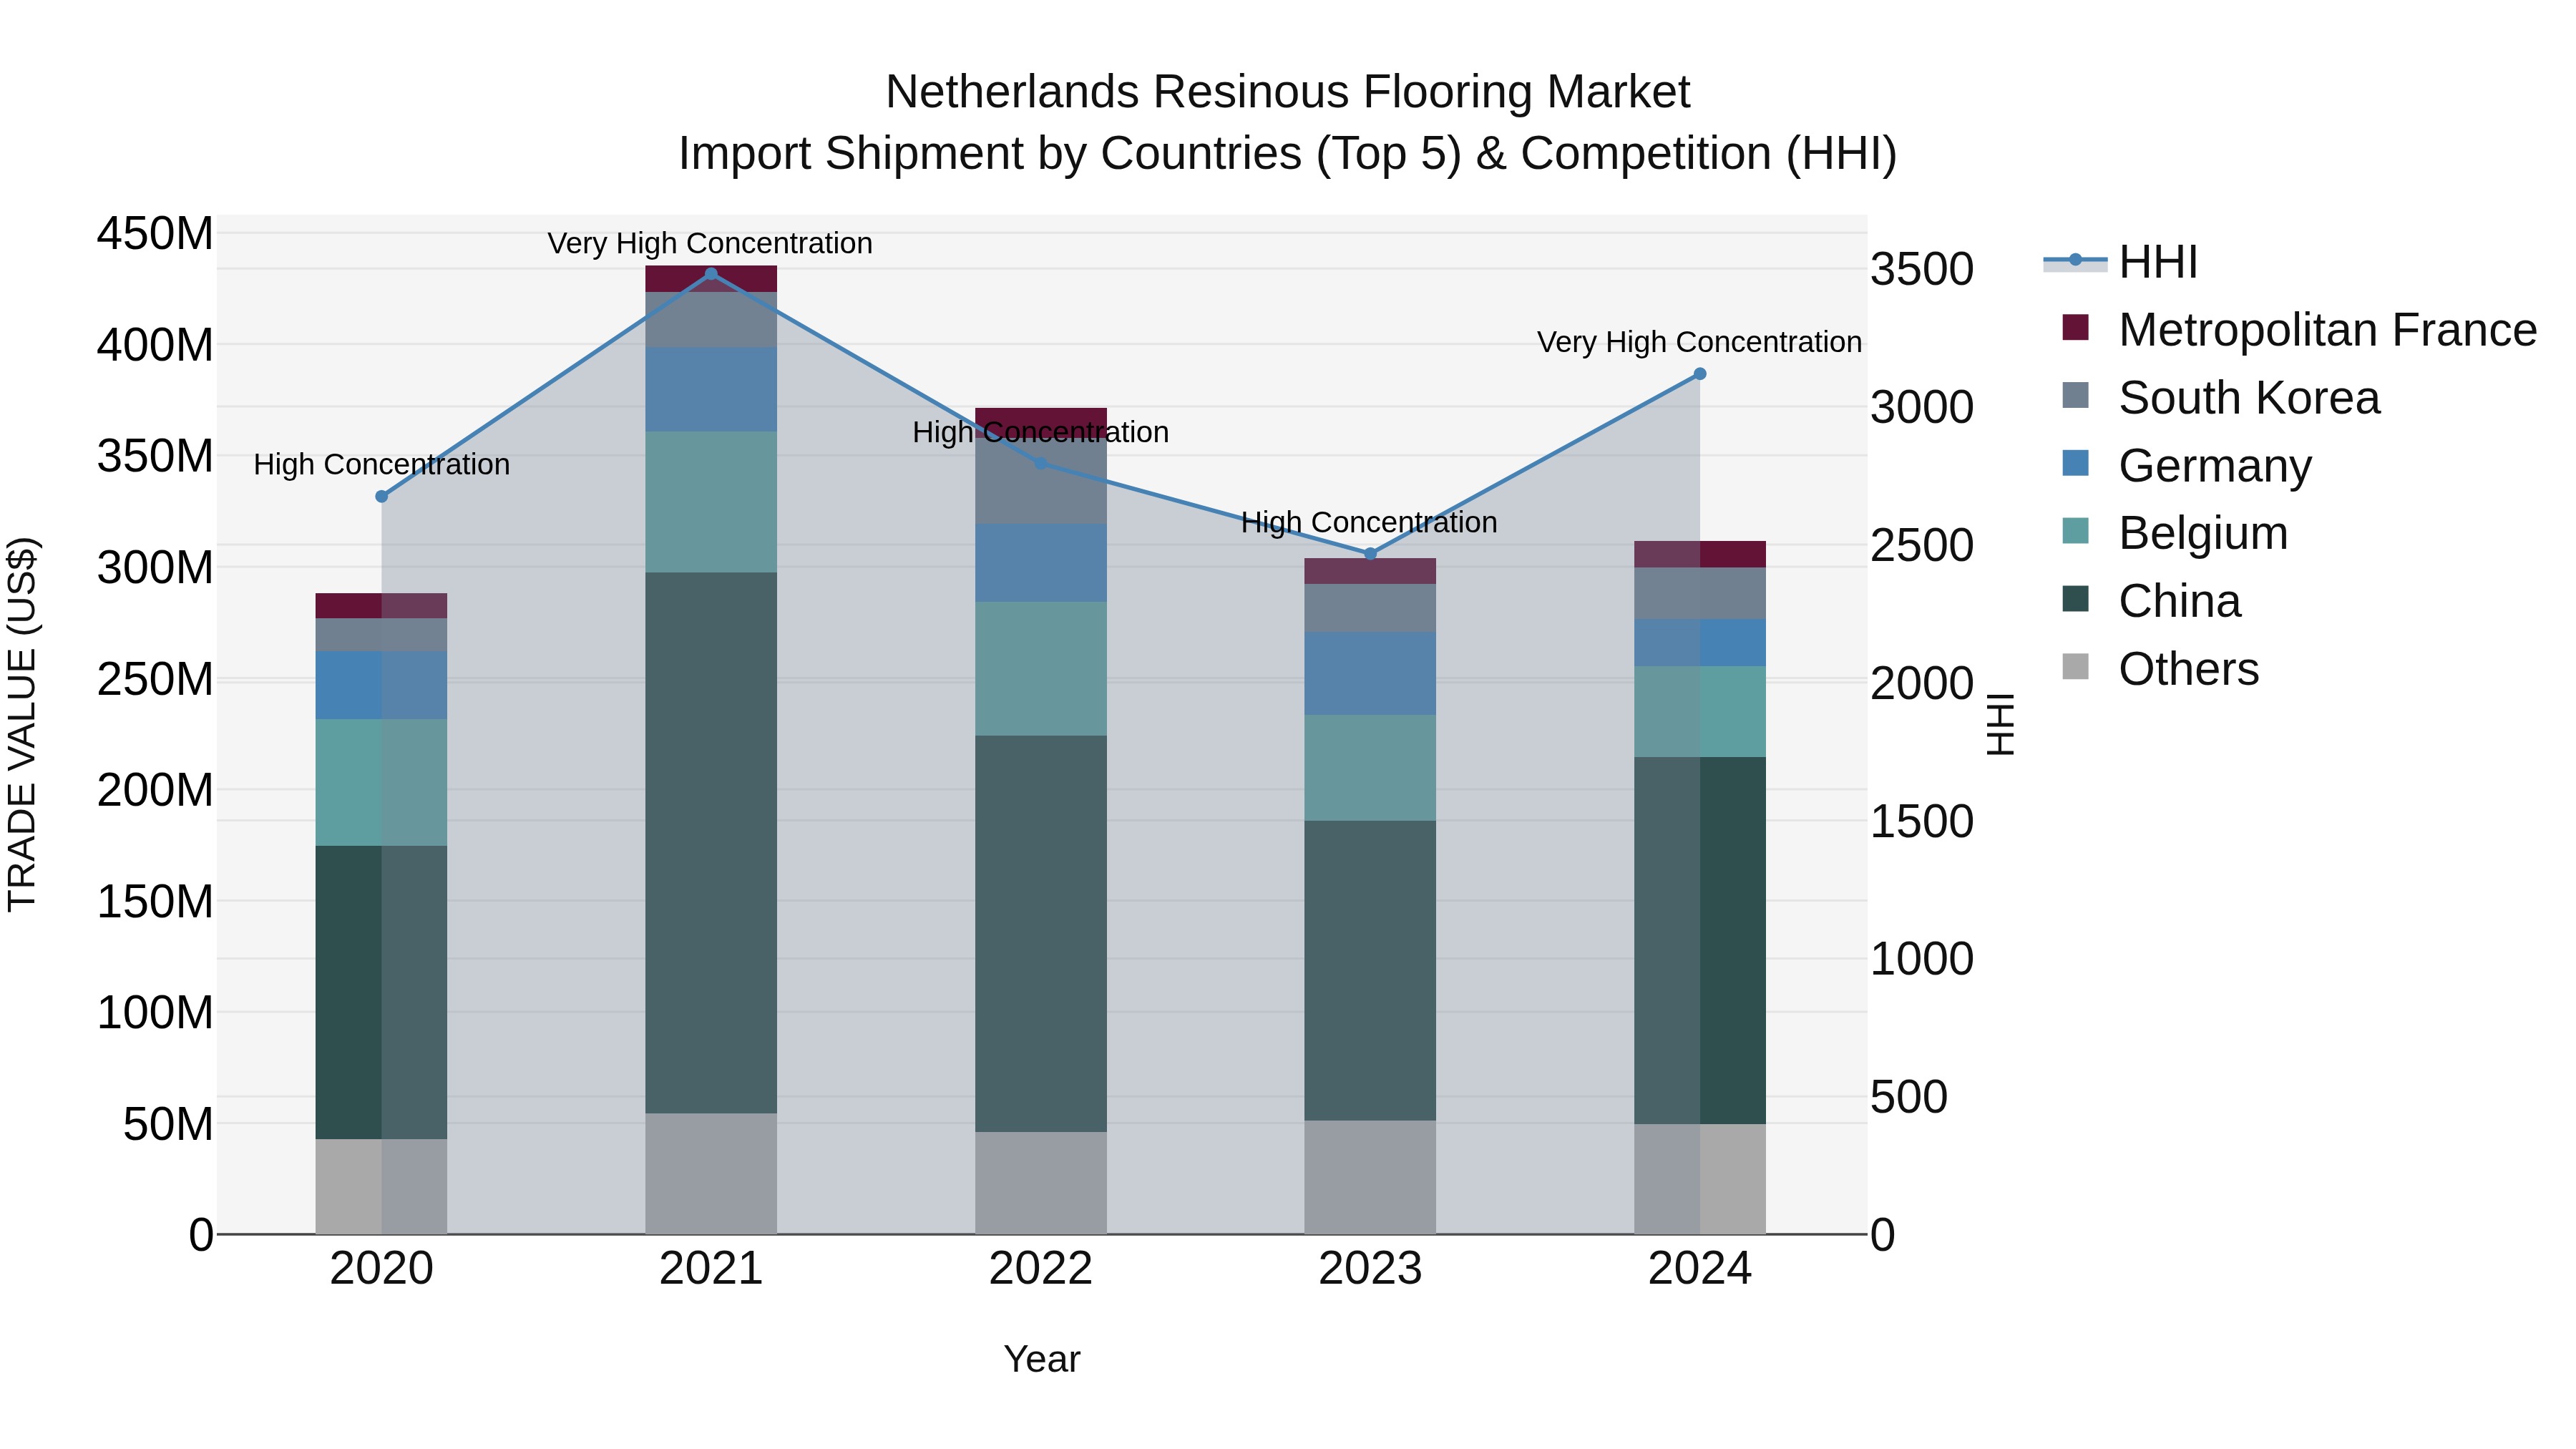
Task: Click the Others legend color swatch
Action: [2076, 666]
